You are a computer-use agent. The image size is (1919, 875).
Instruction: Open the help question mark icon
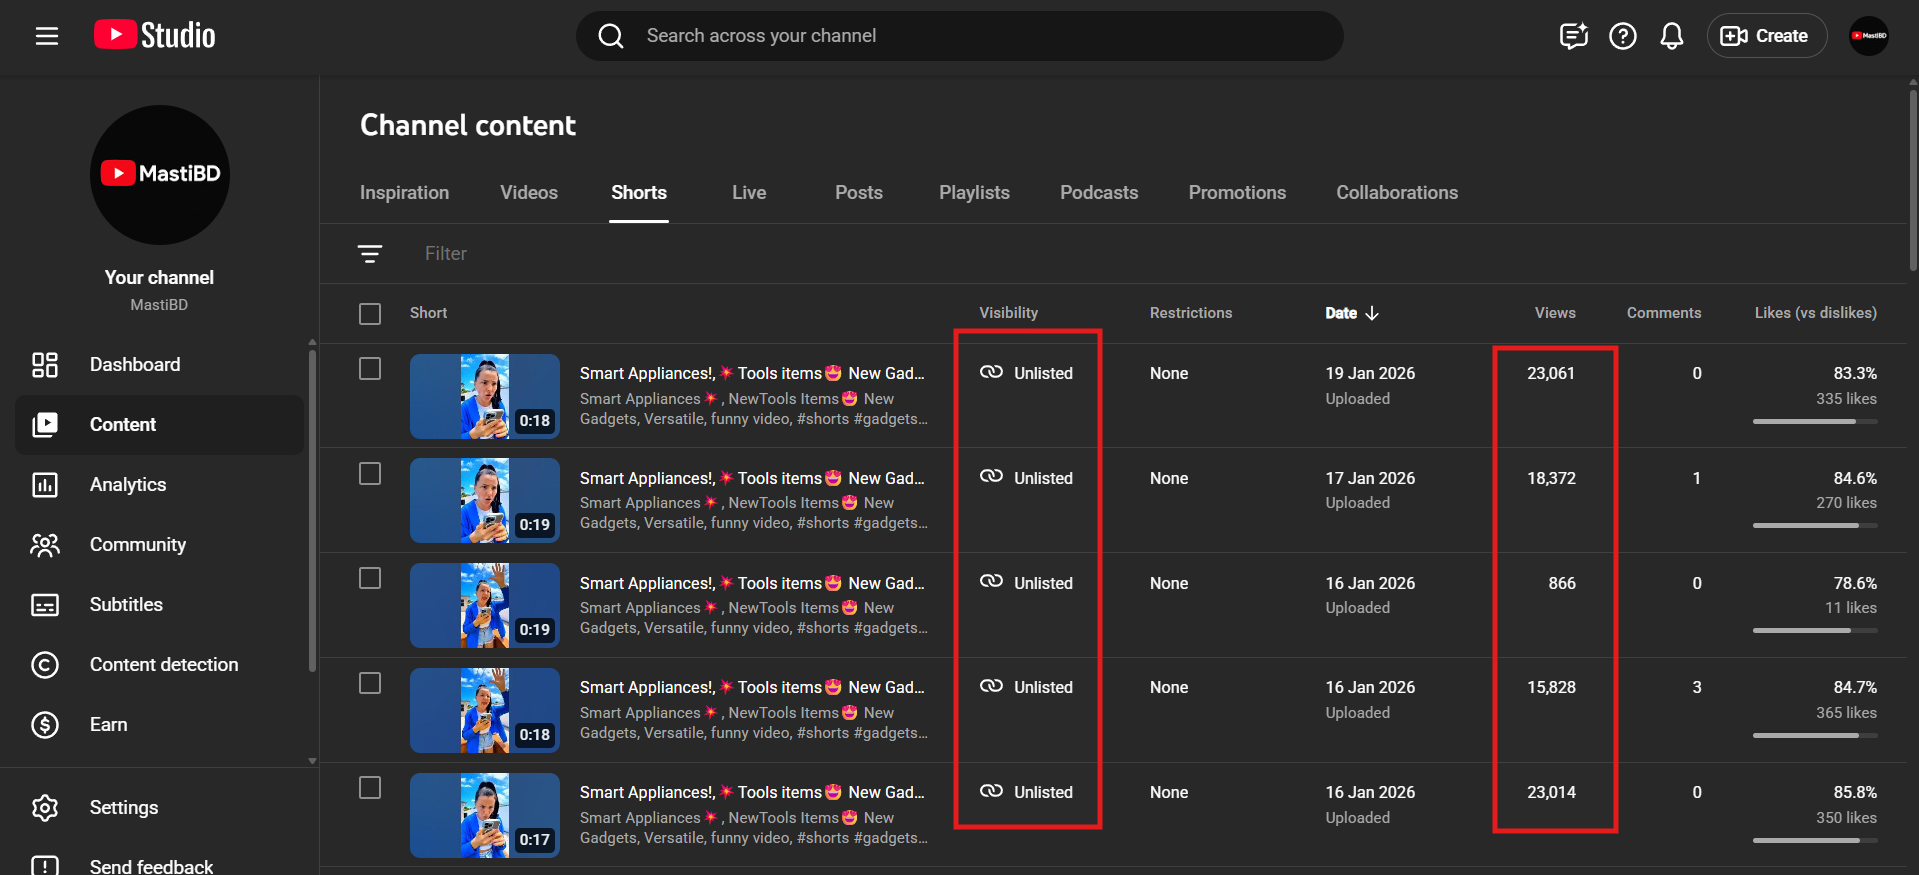point(1622,36)
